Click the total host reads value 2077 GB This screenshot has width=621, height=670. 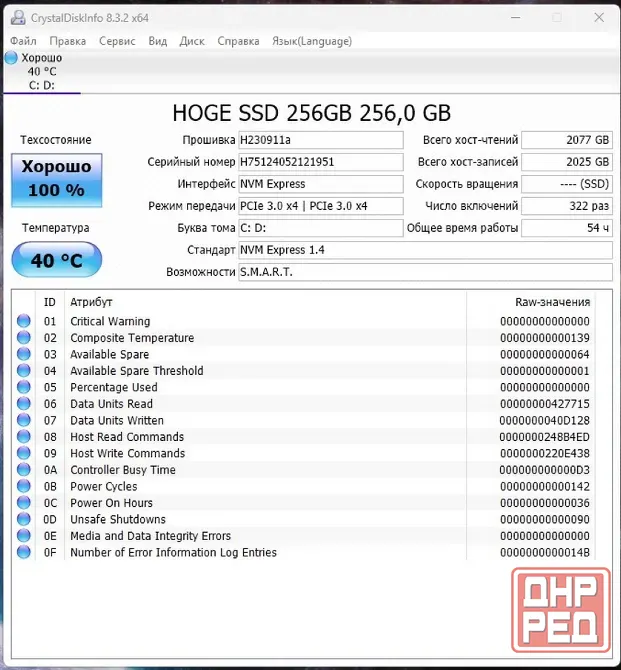pyautogui.click(x=567, y=140)
